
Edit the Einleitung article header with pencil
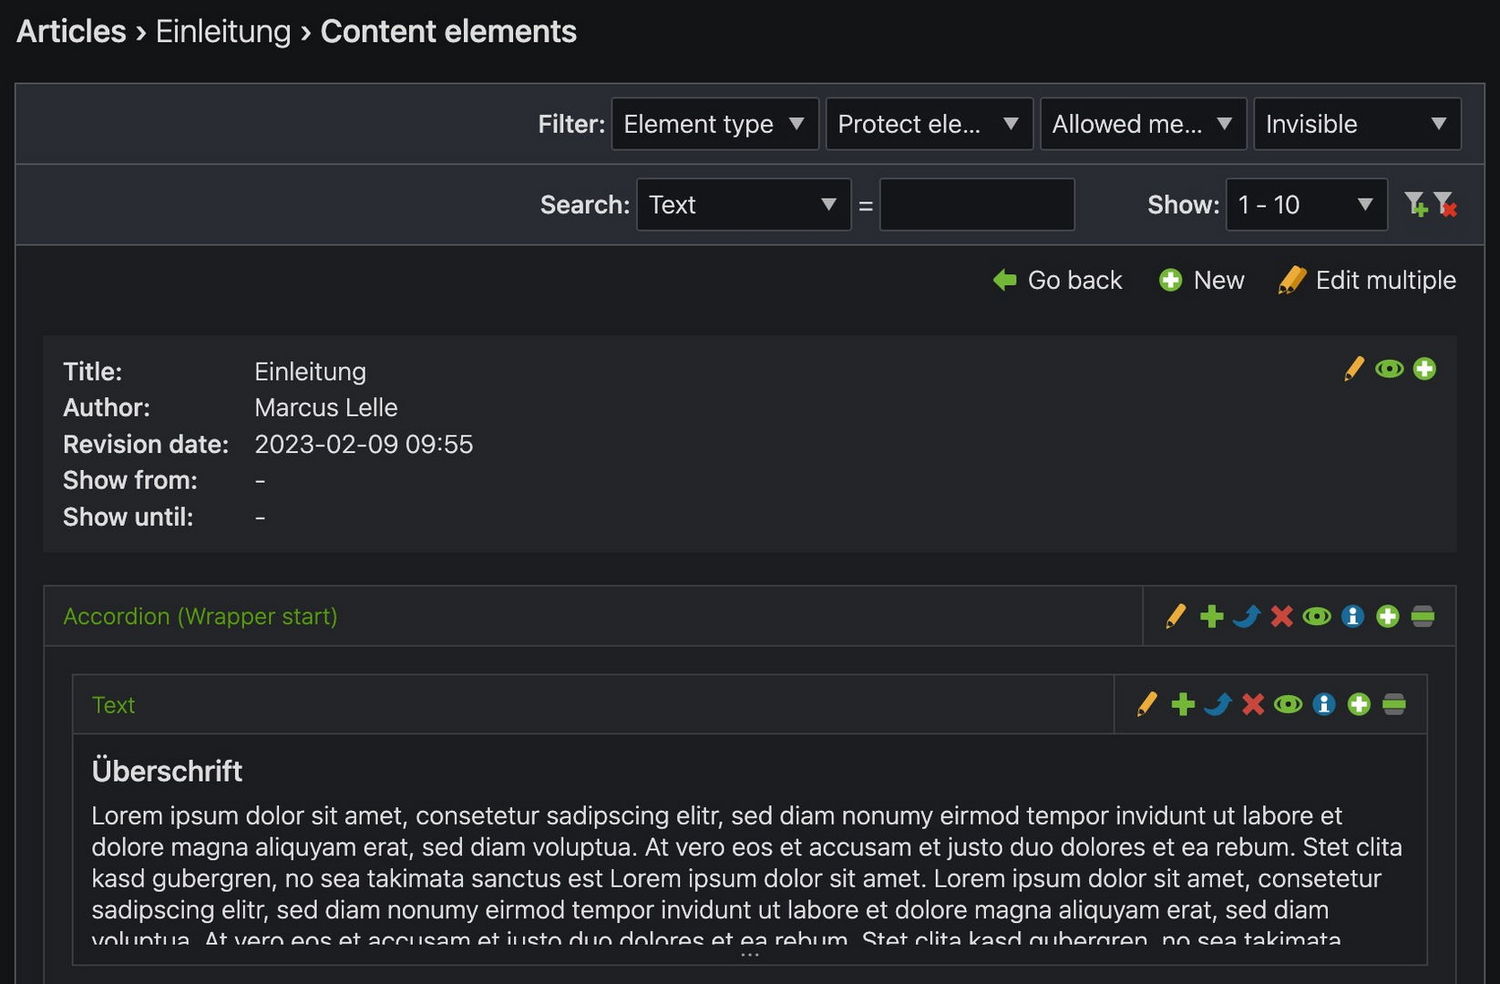coord(1354,369)
